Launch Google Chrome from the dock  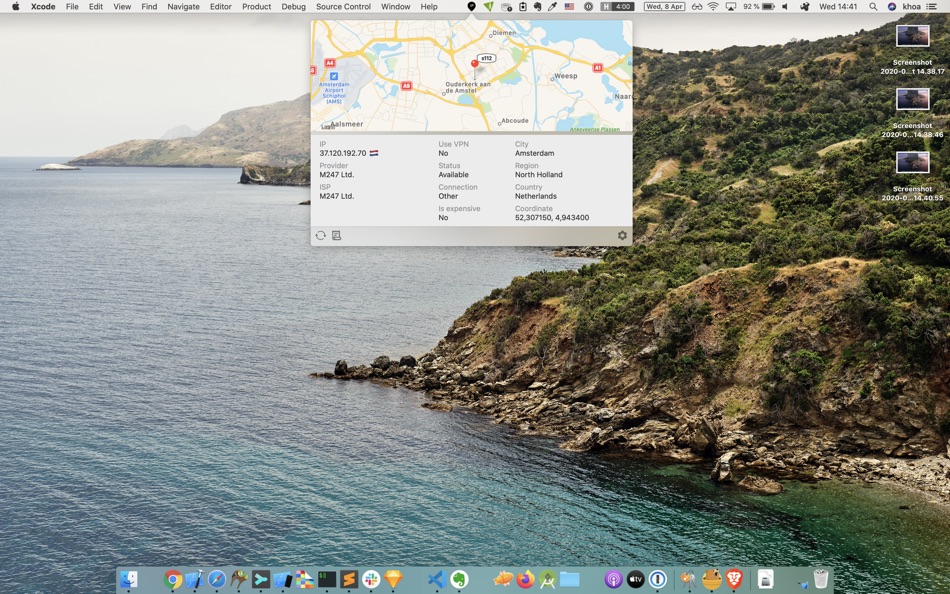pos(173,579)
